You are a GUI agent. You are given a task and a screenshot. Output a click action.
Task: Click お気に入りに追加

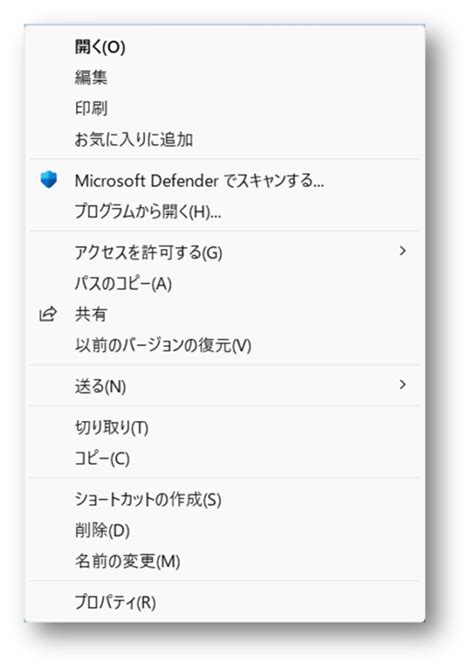pyautogui.click(x=225, y=140)
